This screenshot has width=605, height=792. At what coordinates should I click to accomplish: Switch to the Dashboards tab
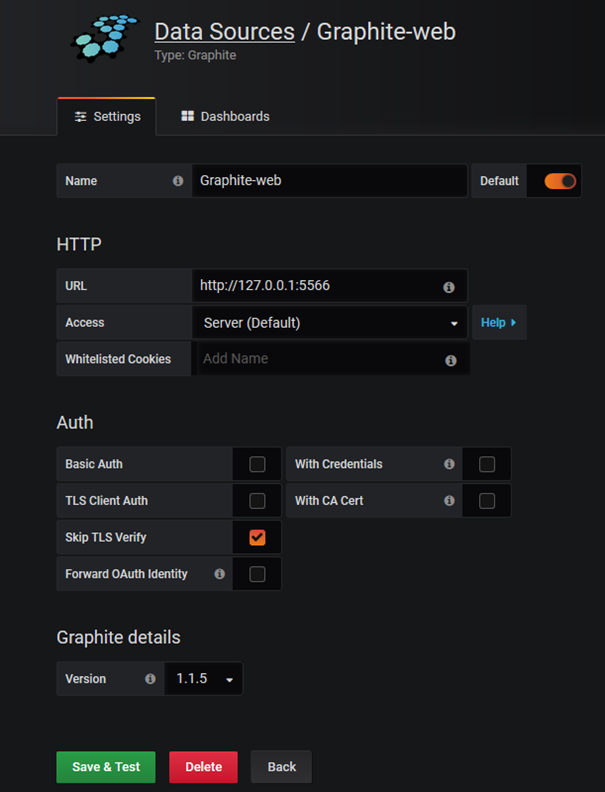225,117
